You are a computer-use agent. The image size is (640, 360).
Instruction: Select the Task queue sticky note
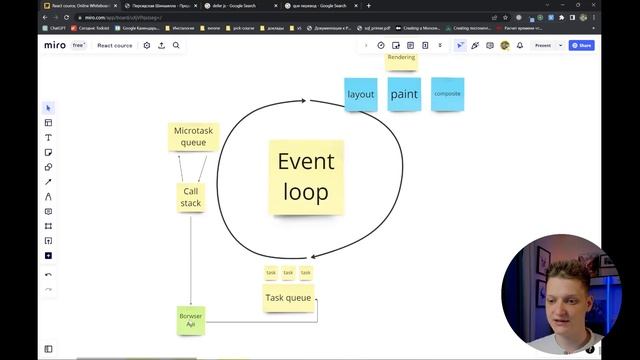click(288, 298)
